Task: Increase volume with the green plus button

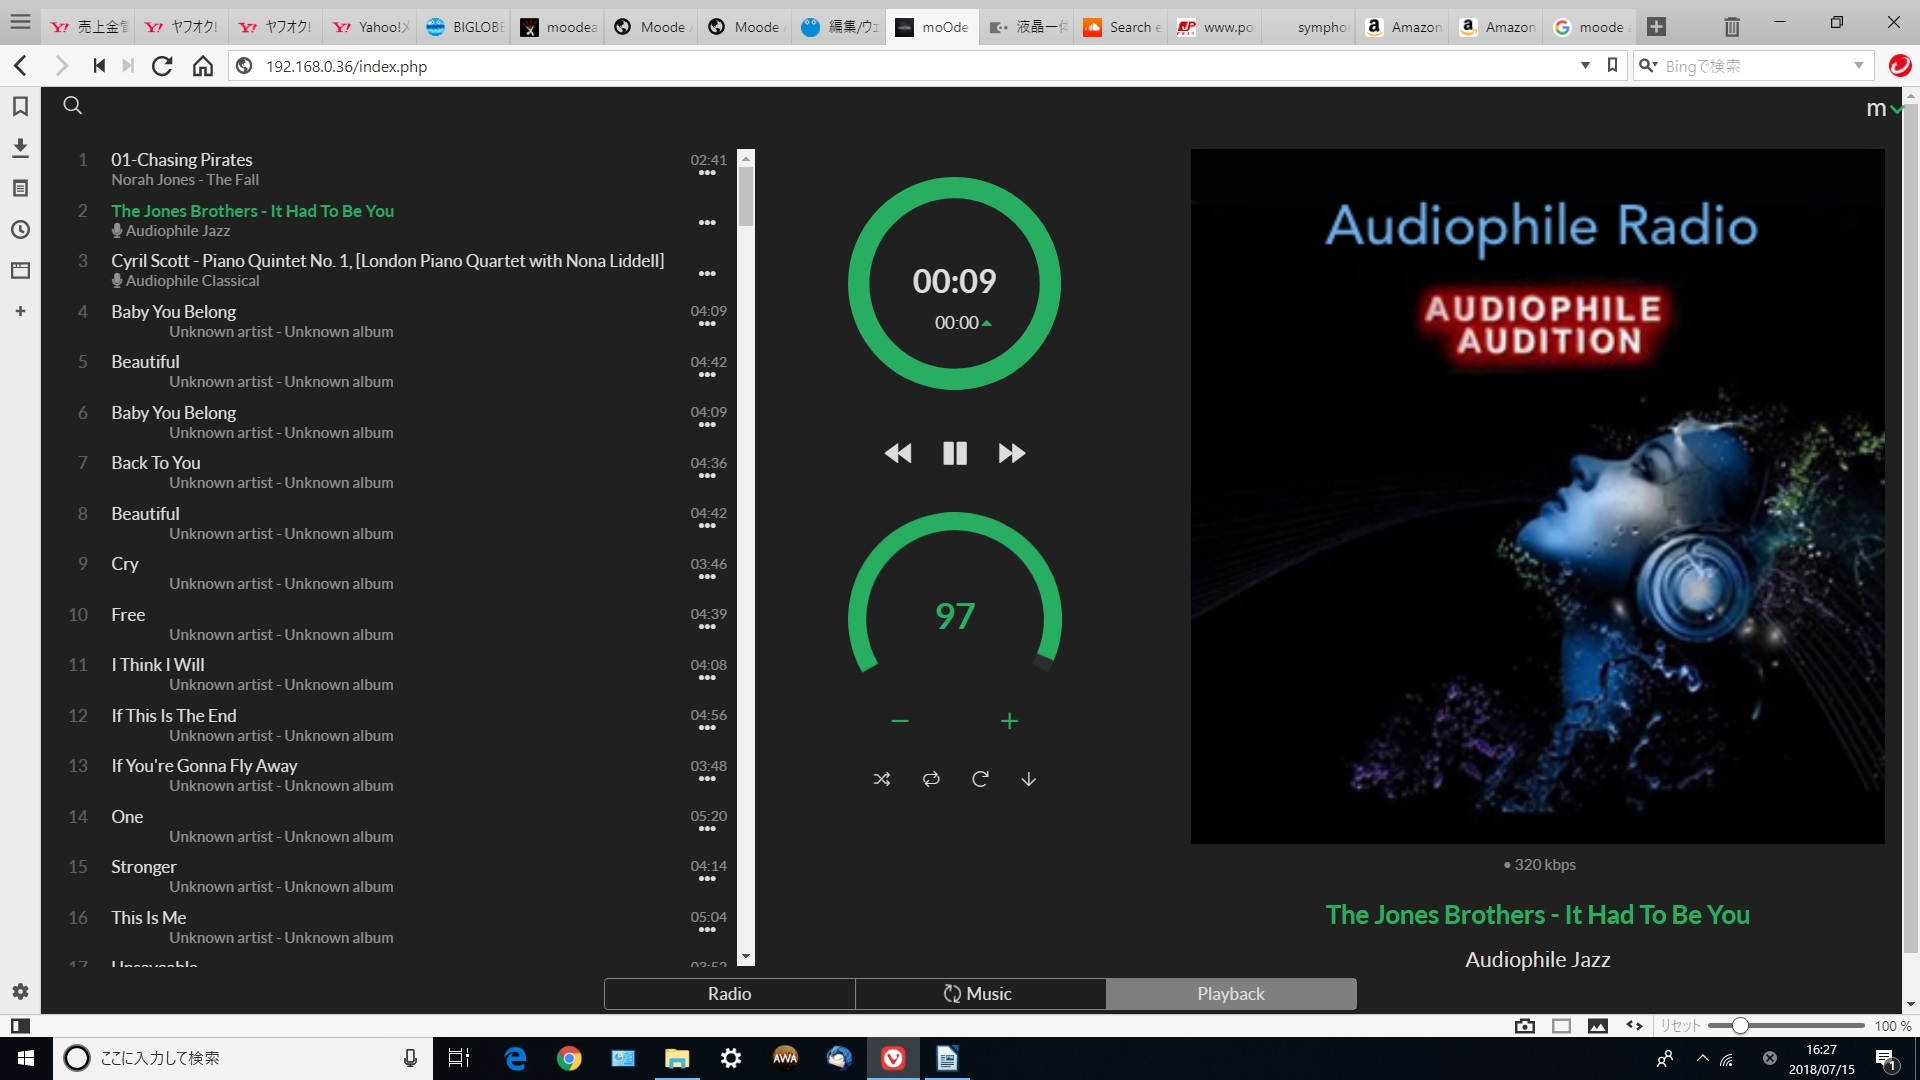Action: pos(1009,720)
